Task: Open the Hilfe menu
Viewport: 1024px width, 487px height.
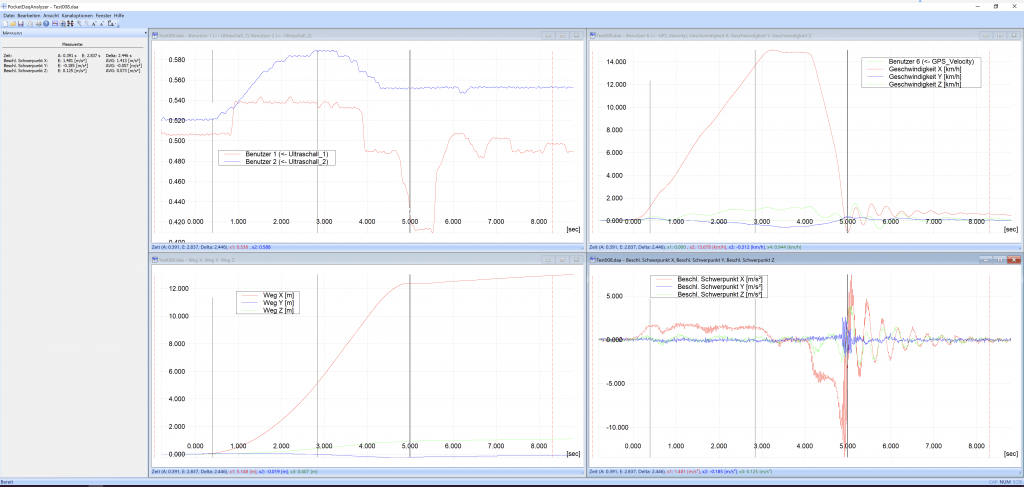Action: pyautogui.click(x=119, y=16)
